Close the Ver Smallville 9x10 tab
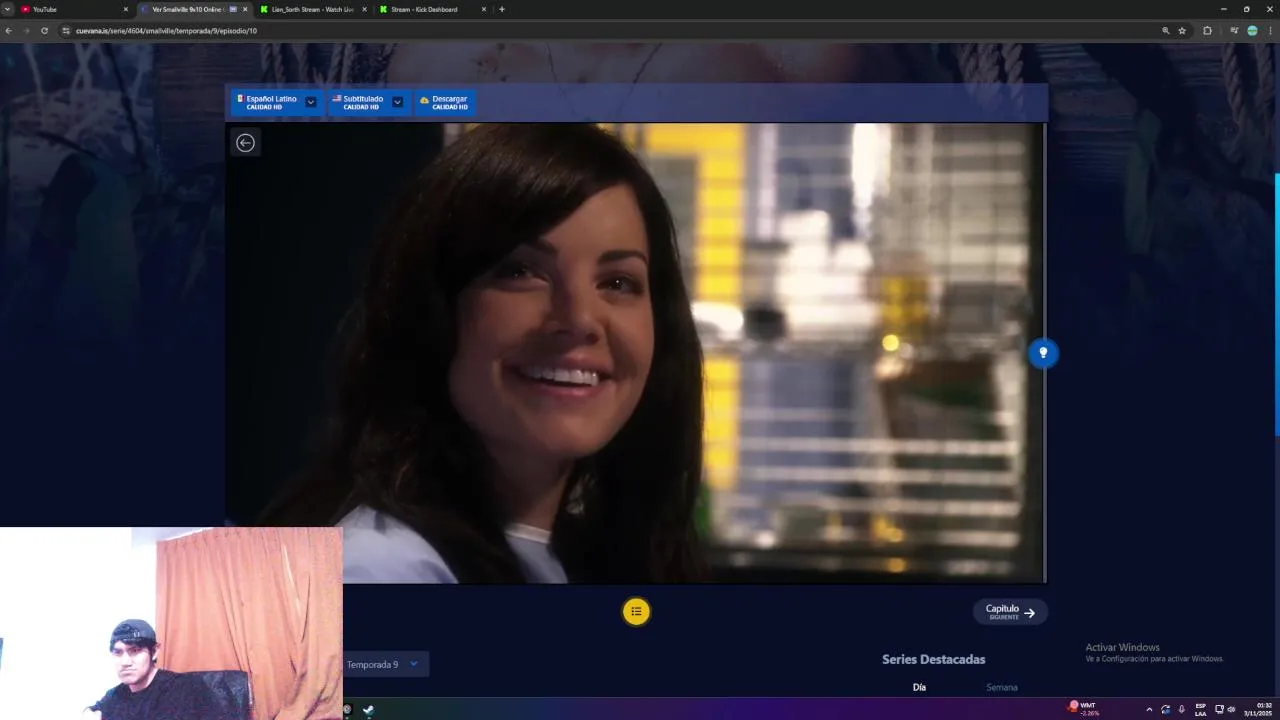The image size is (1280, 720). coord(245,9)
